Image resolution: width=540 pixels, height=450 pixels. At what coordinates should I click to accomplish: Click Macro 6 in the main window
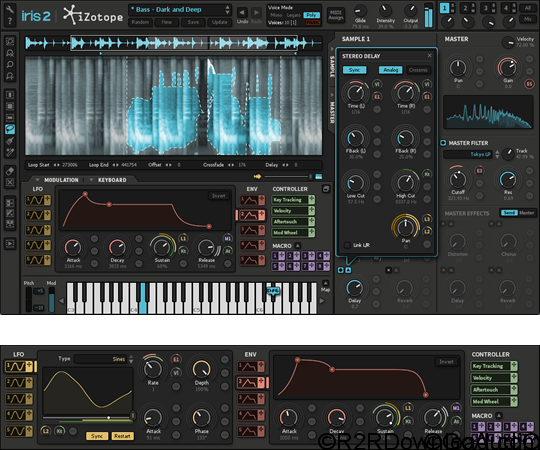[x=294, y=266]
